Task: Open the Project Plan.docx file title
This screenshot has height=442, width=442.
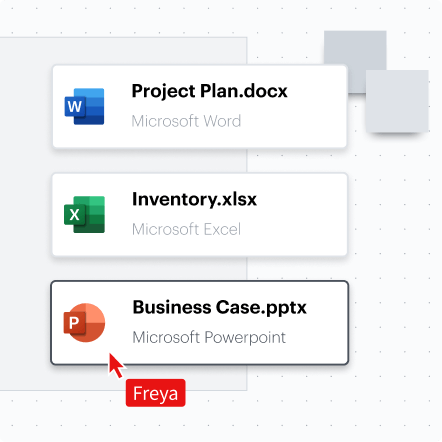Action: coord(209,91)
